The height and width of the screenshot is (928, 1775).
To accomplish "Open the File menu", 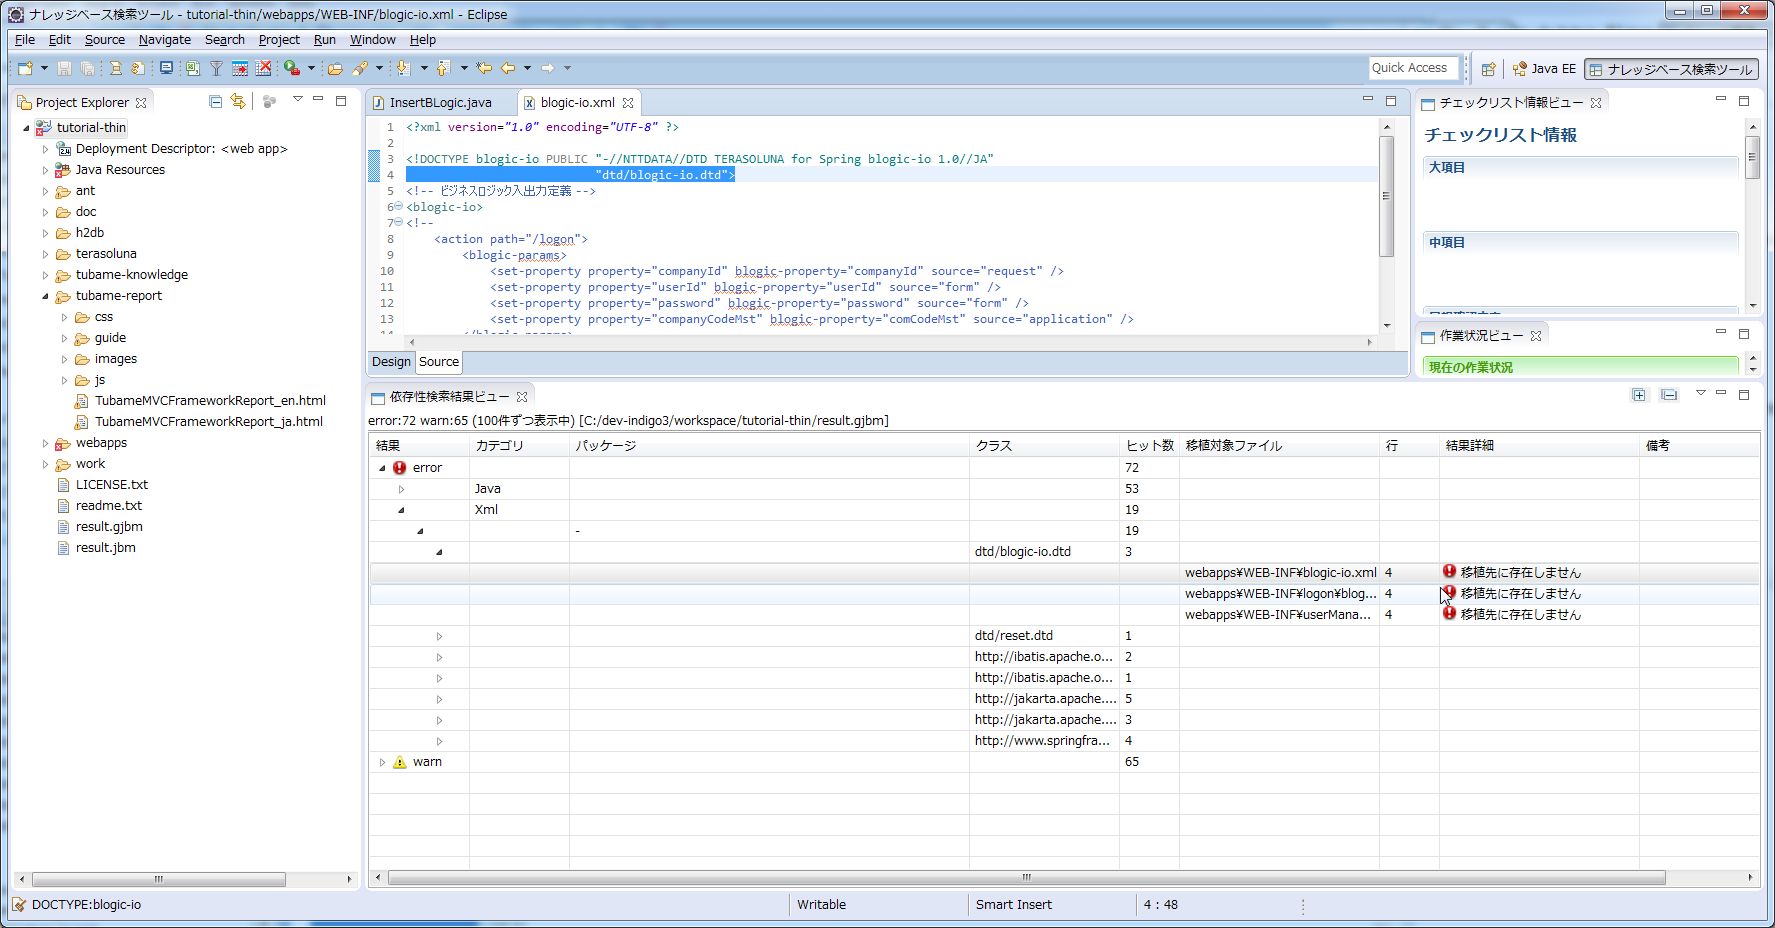I will click(x=25, y=39).
